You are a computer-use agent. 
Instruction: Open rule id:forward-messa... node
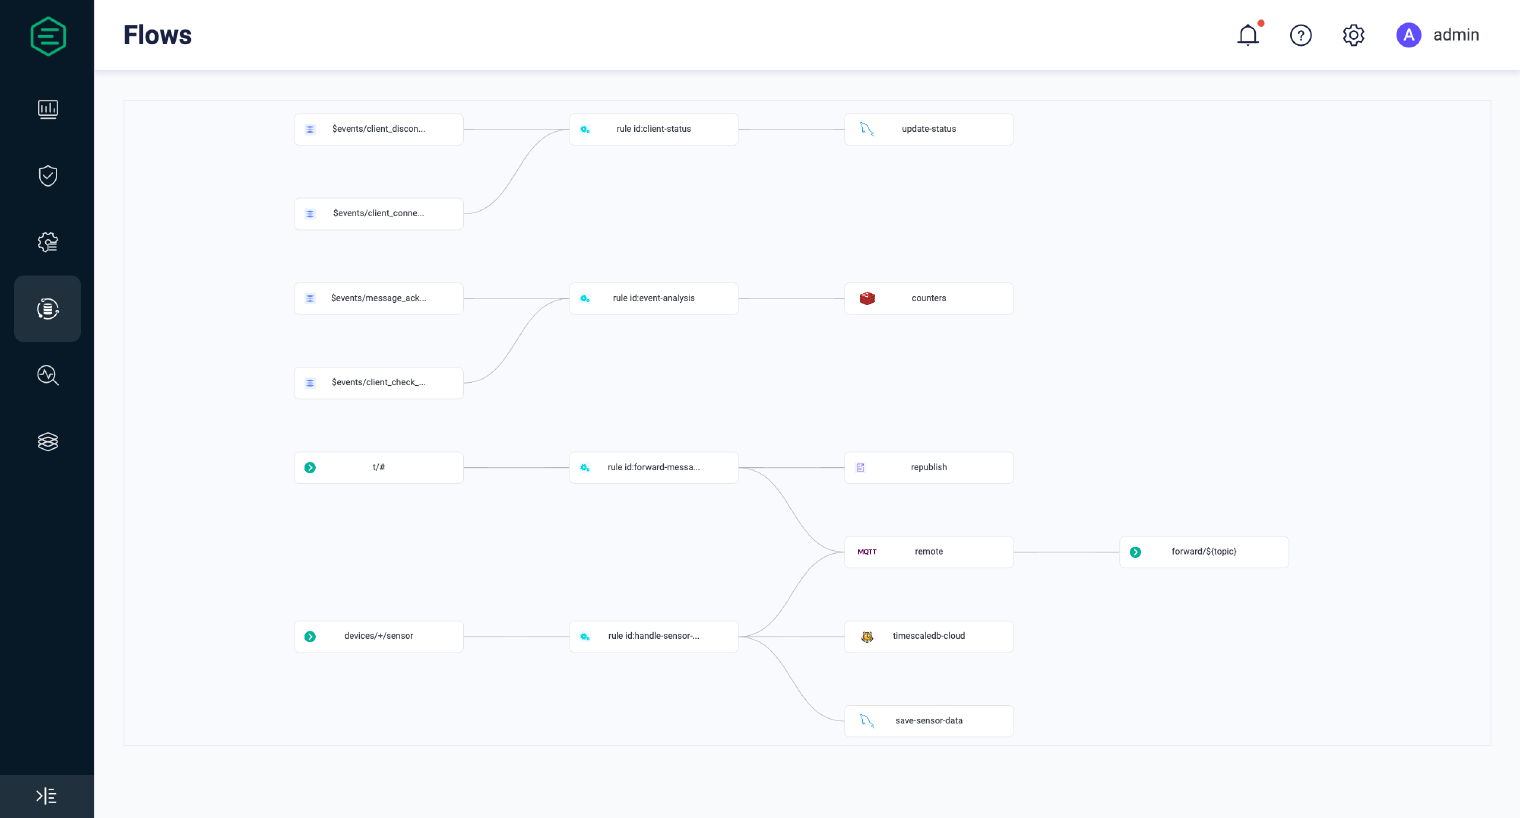click(x=654, y=467)
